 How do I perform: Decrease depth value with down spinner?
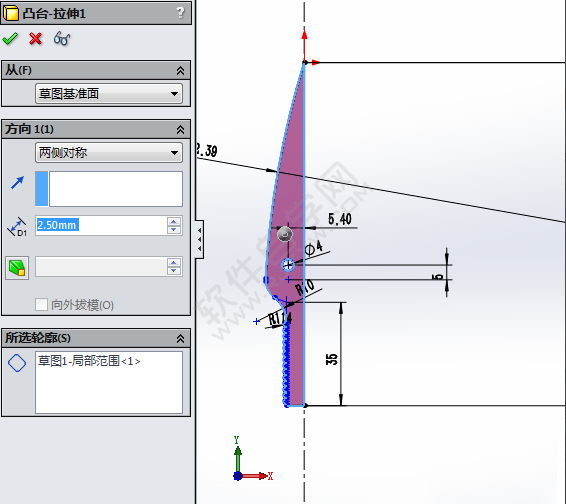[174, 230]
